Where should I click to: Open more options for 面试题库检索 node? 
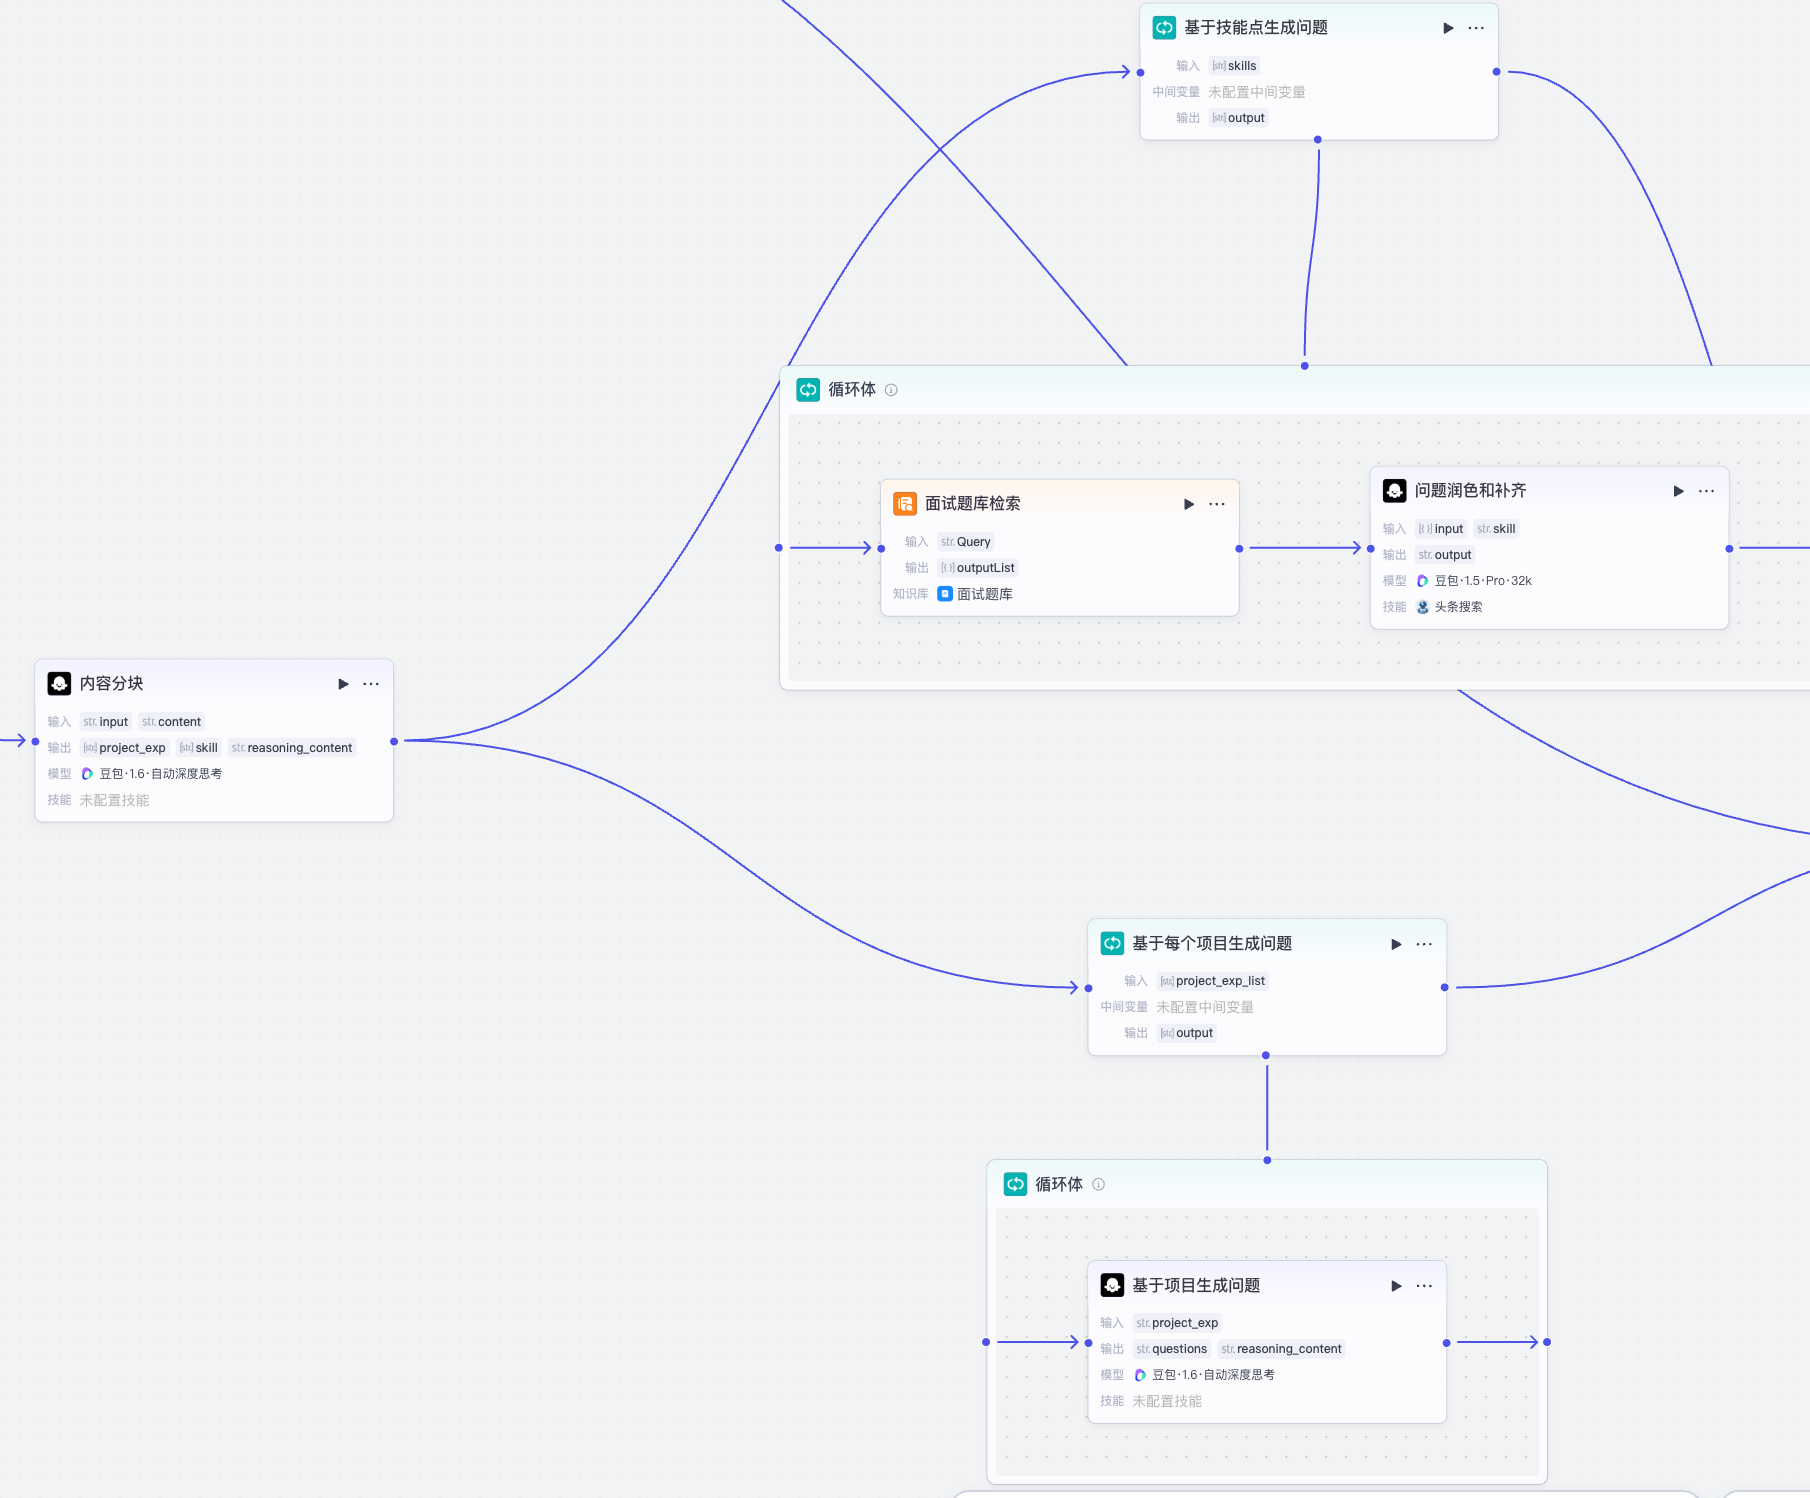[1217, 504]
